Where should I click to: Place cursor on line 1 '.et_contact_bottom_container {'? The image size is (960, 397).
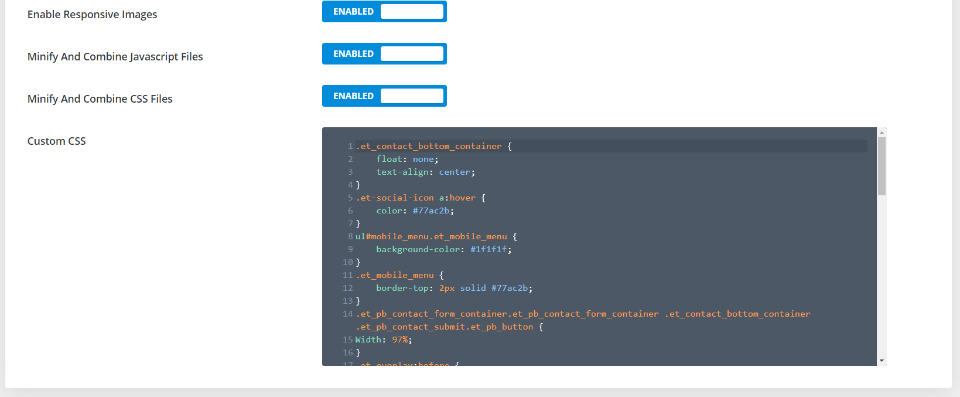433,146
